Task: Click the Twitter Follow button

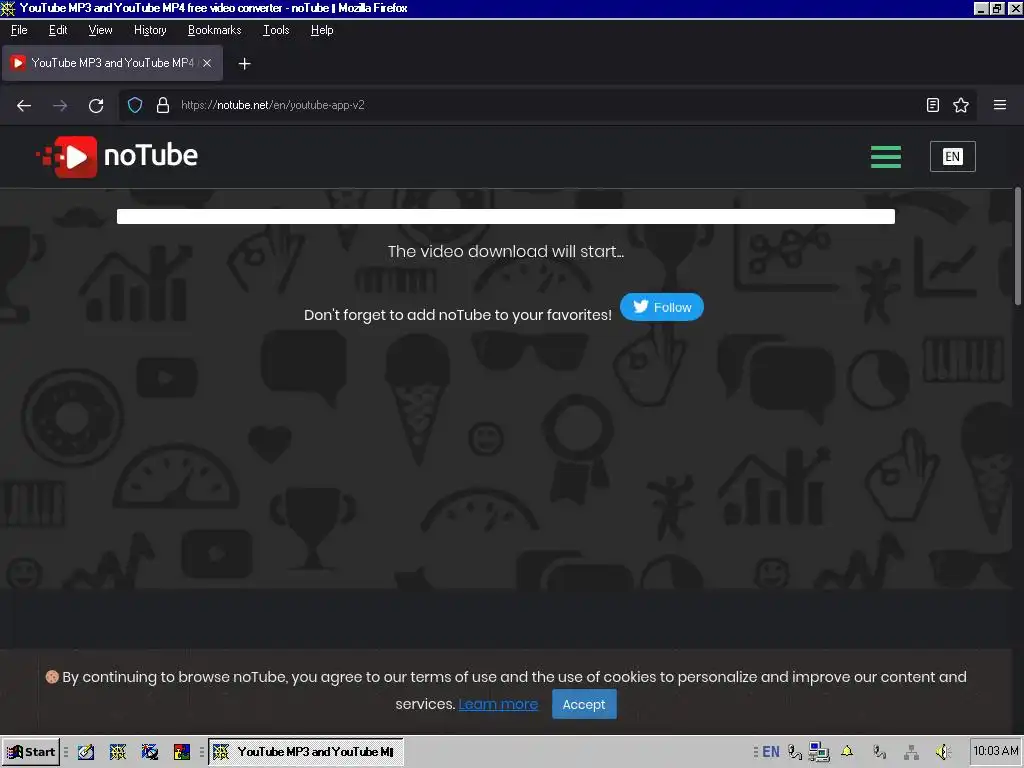Action: click(662, 307)
